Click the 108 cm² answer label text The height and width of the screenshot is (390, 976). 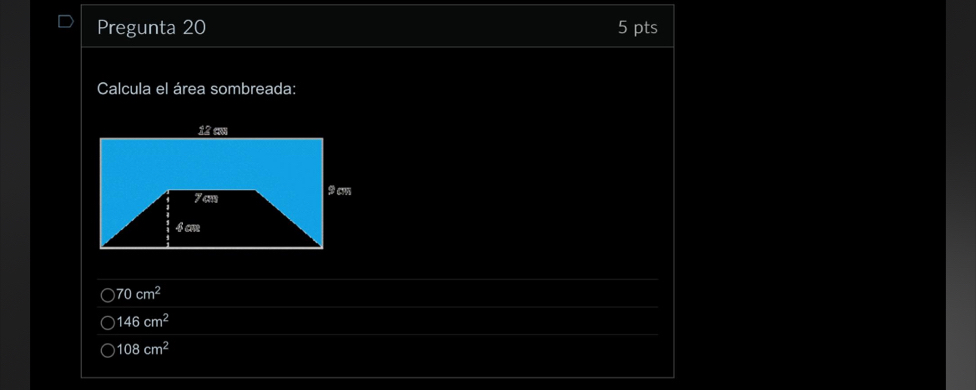tap(143, 348)
